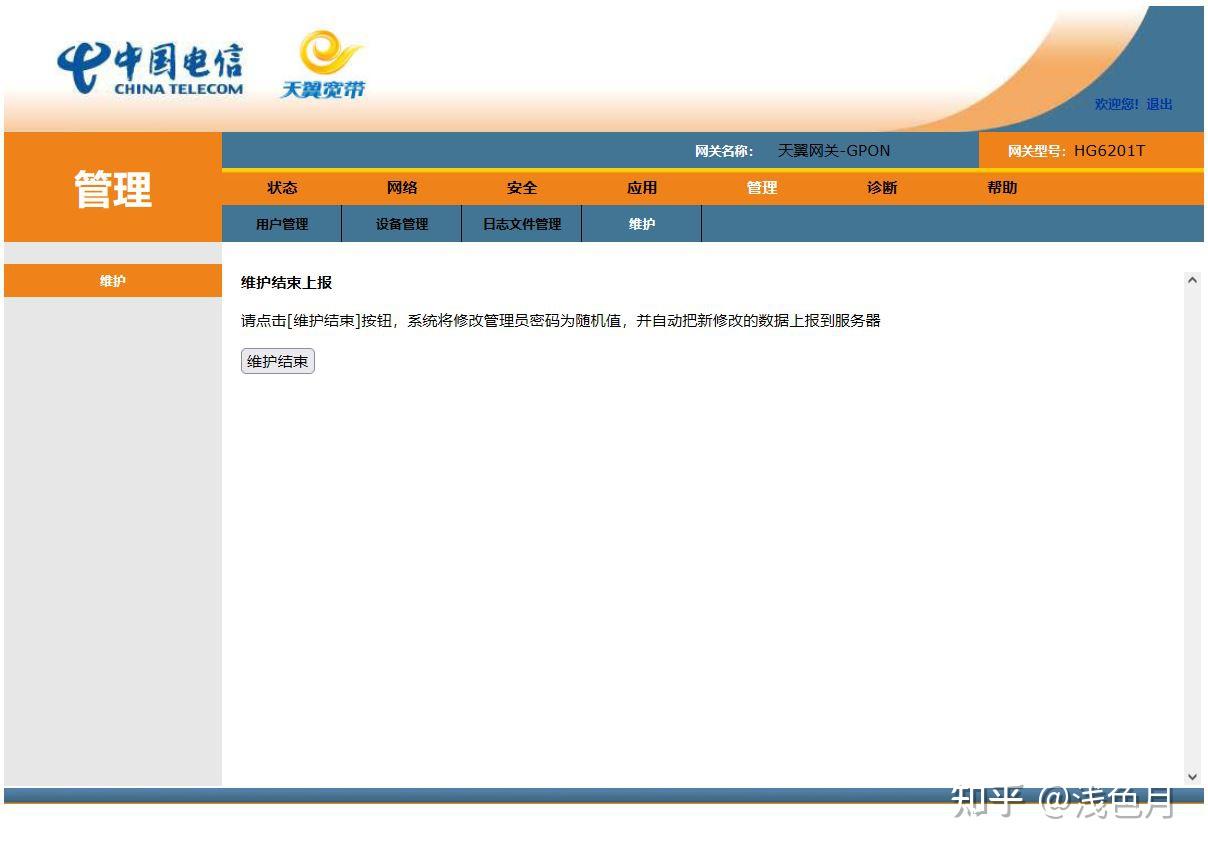Screen dimensions: 1208x850
Task: Click the 退出 logout link
Action: pos(1159,104)
